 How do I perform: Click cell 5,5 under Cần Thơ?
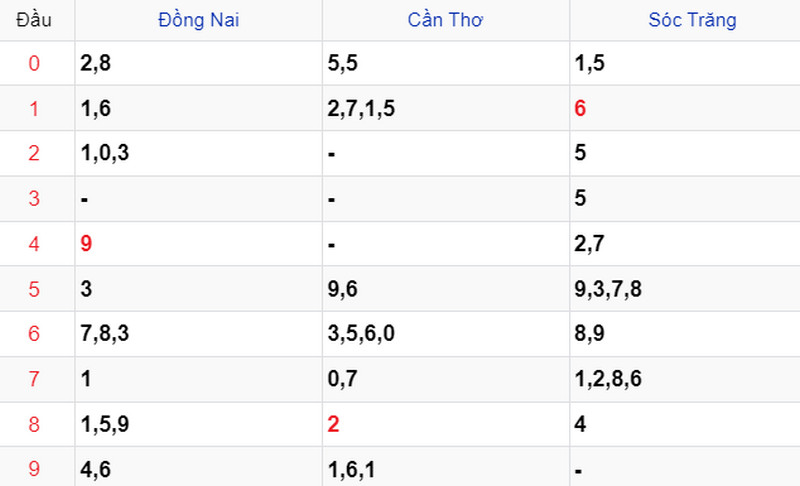coord(342,63)
